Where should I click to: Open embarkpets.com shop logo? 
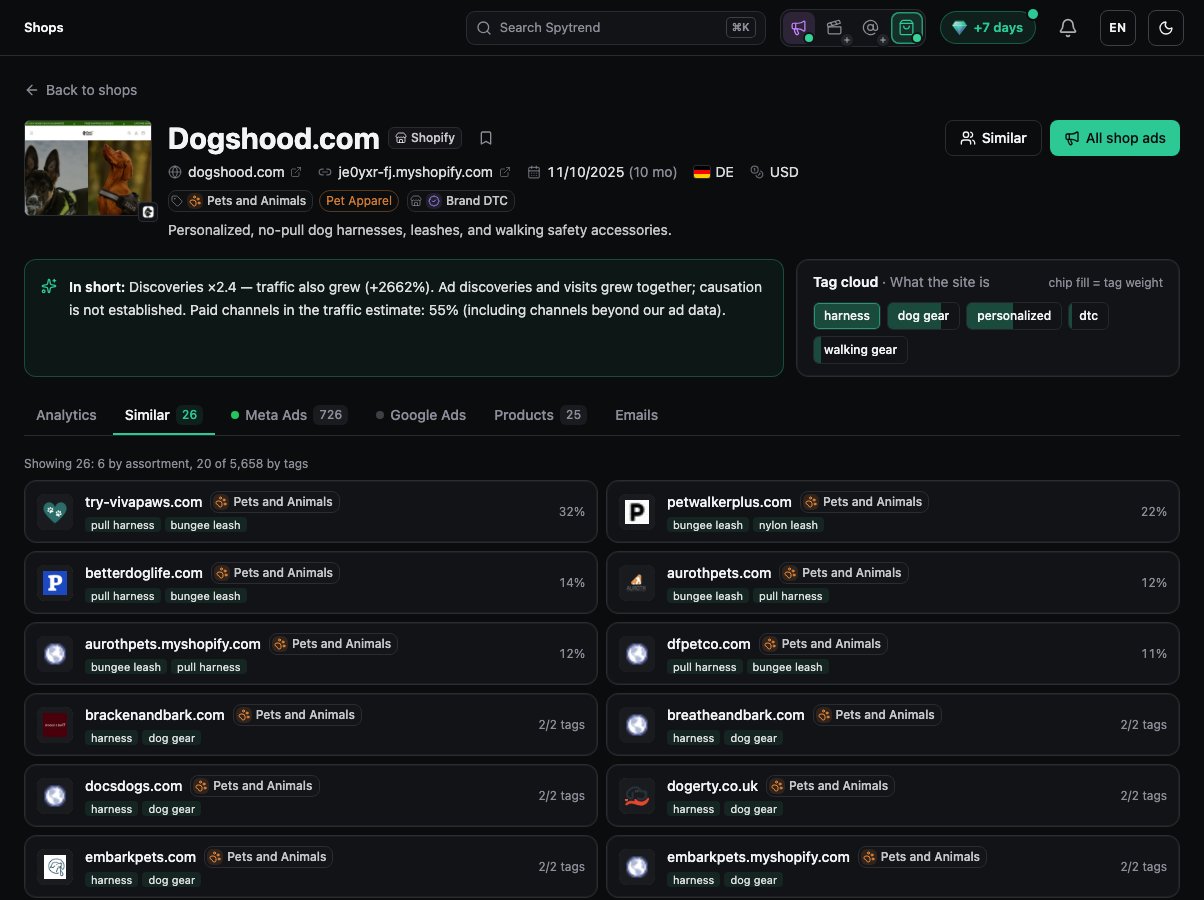click(x=55, y=867)
